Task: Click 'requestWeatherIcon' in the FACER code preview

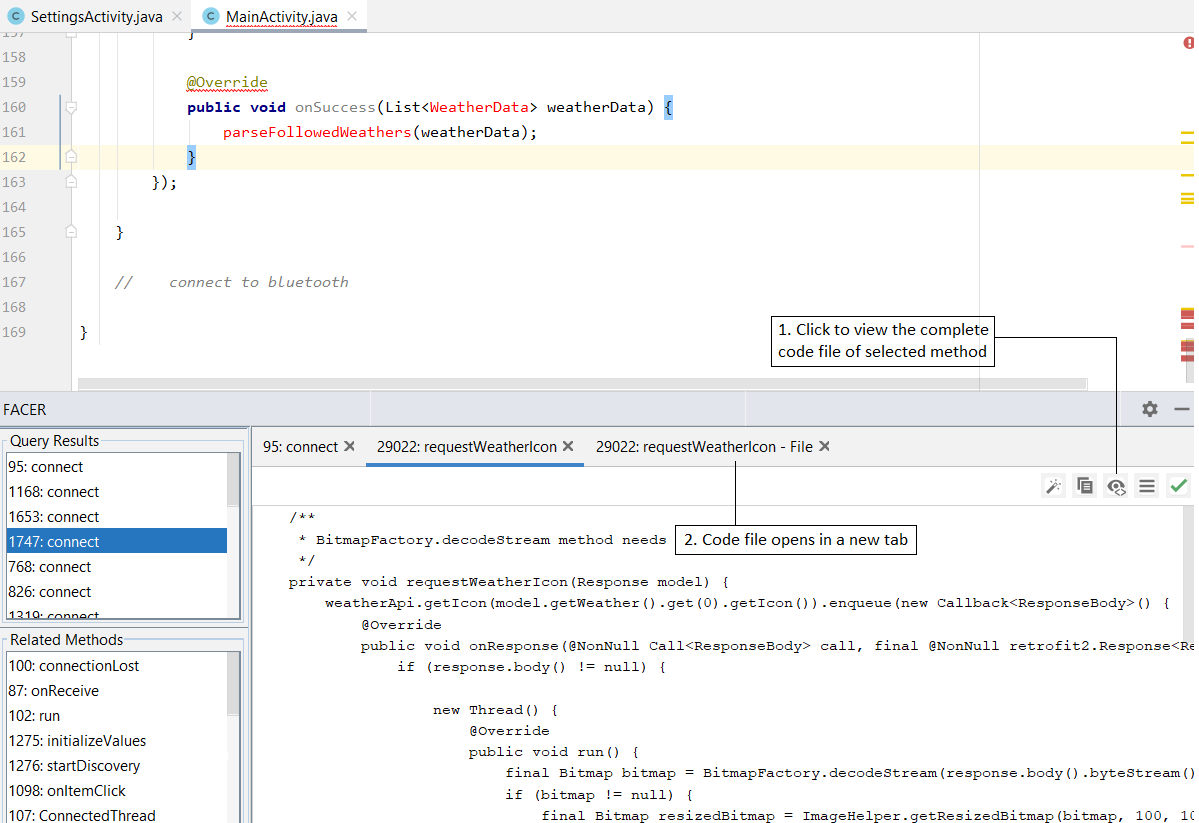Action: 486,582
